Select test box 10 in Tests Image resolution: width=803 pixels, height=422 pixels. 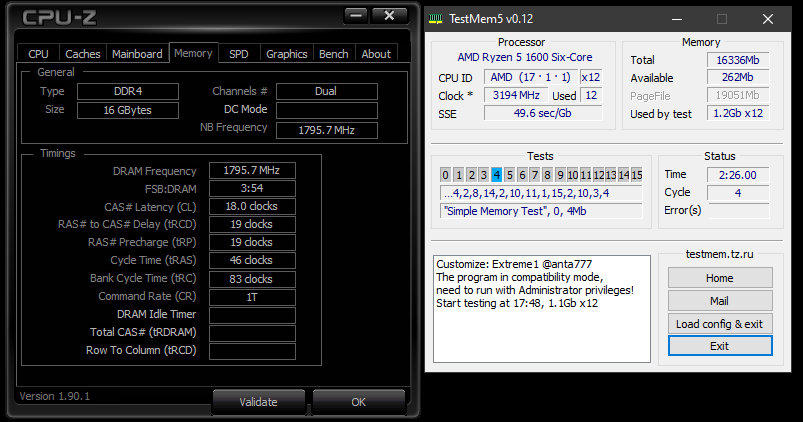(573, 175)
